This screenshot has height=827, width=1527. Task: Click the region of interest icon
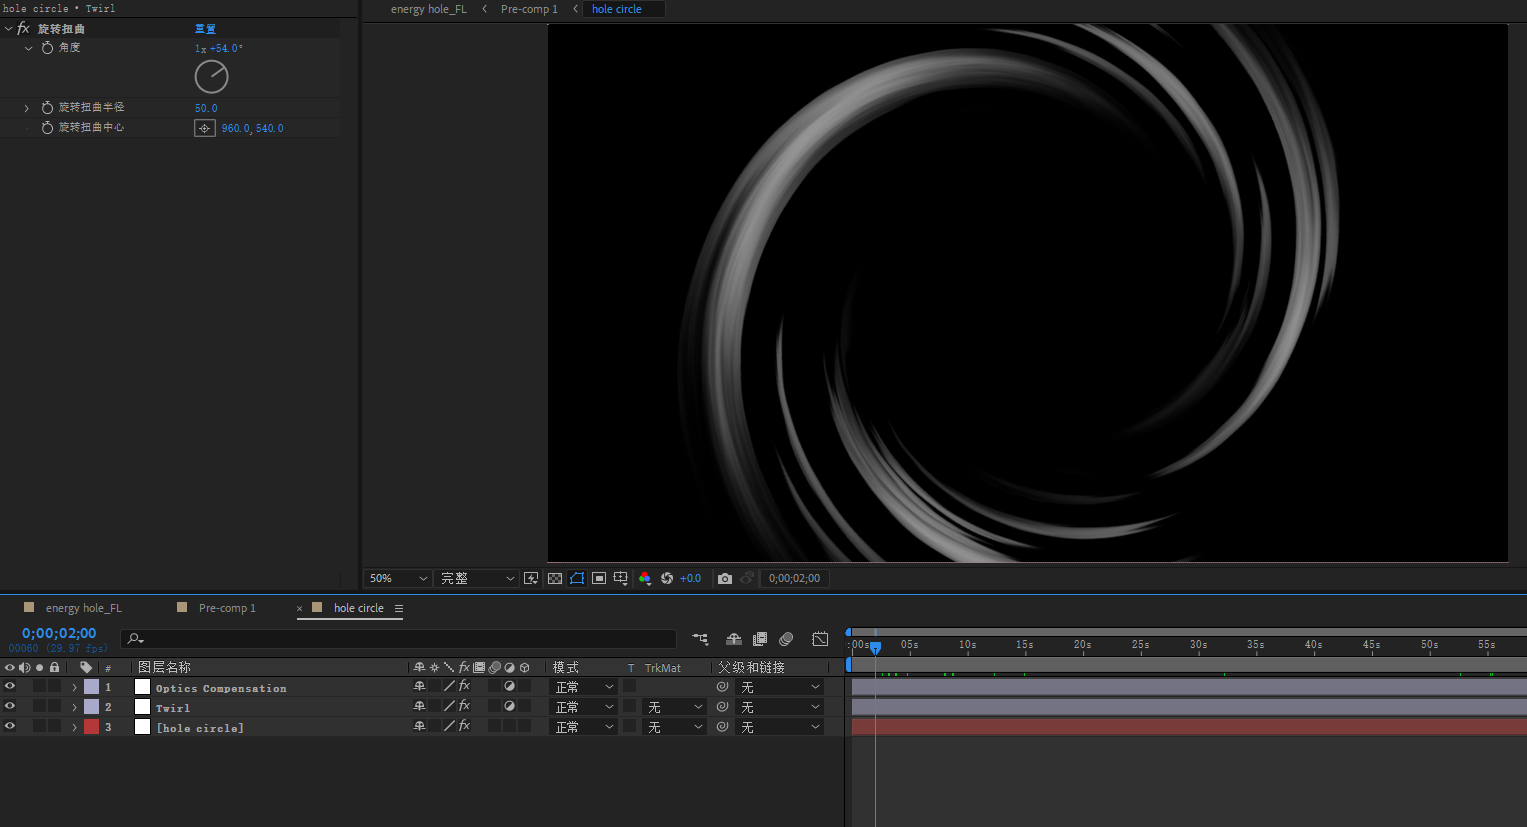599,578
